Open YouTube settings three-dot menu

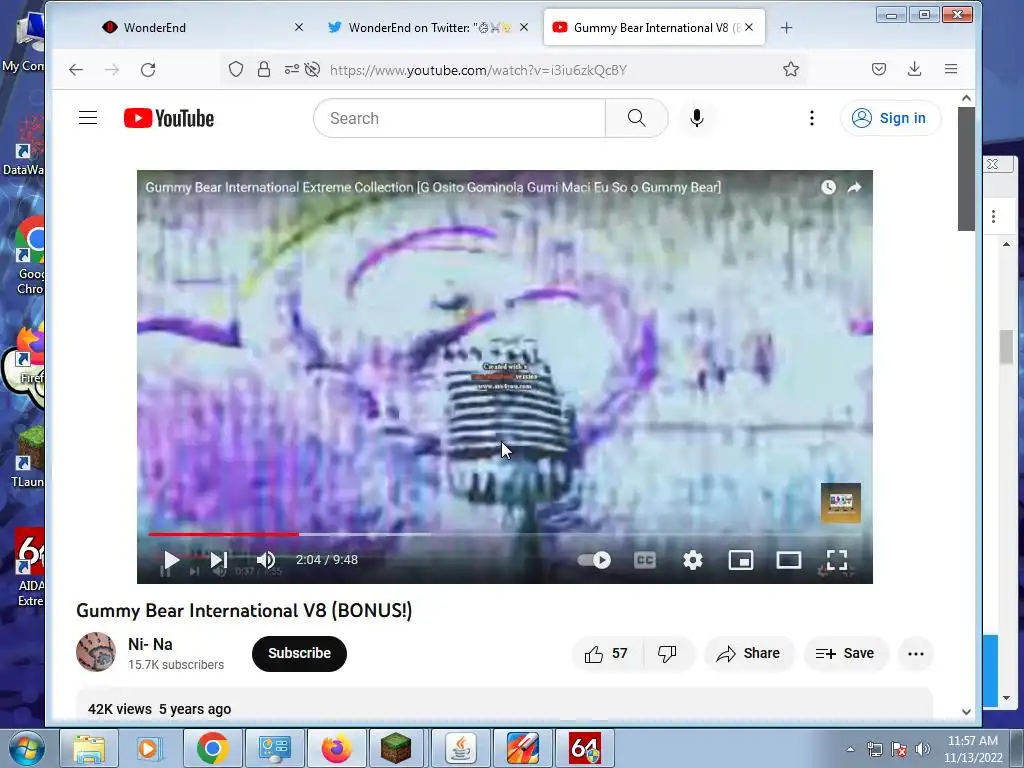(x=812, y=118)
